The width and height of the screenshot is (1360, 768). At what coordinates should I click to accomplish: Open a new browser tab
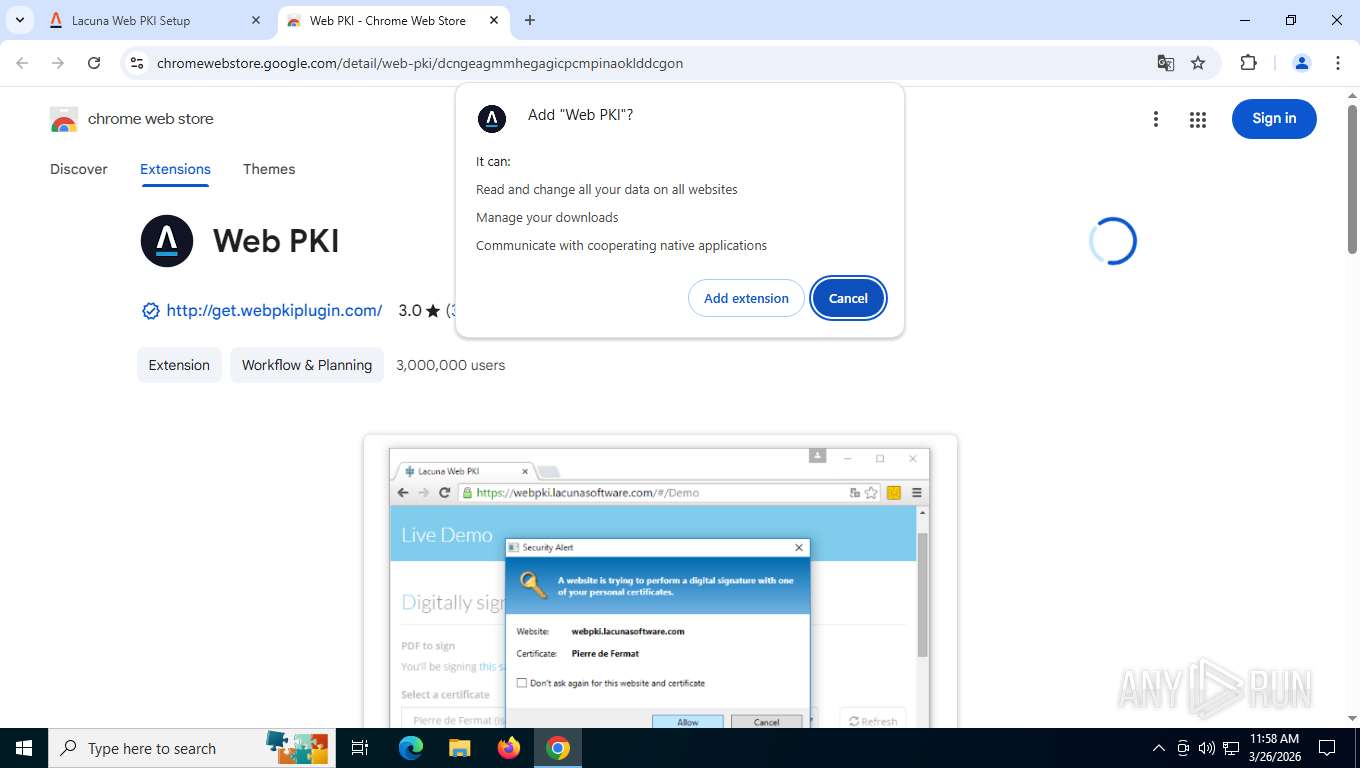coord(530,20)
